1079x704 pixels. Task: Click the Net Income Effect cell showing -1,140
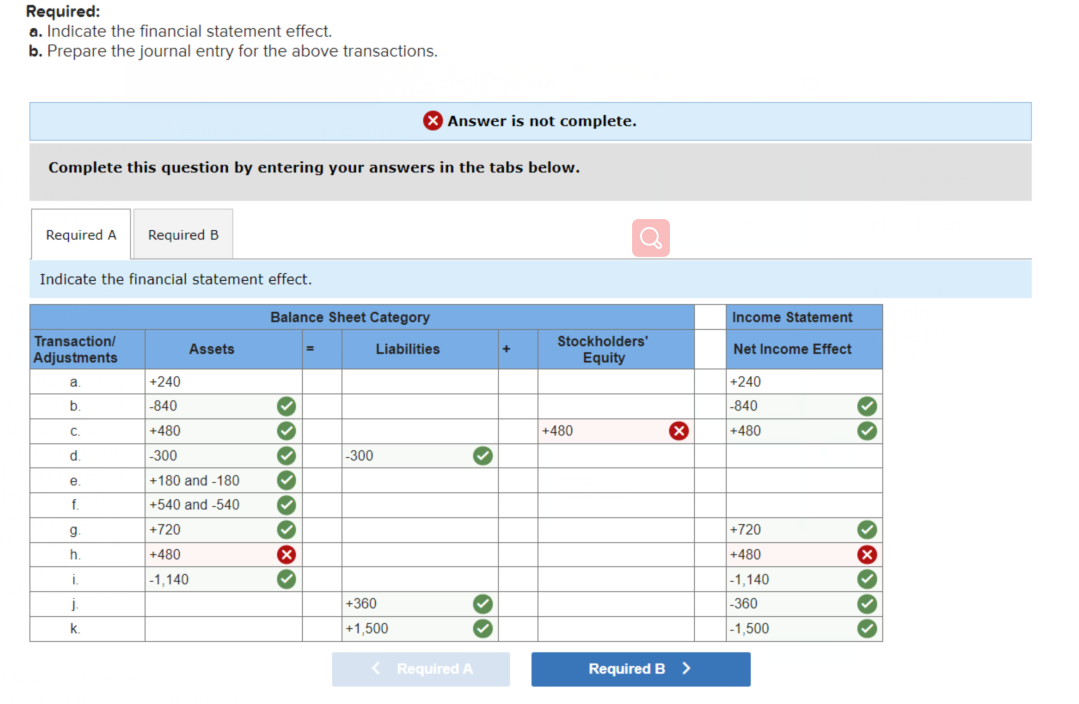[790, 579]
